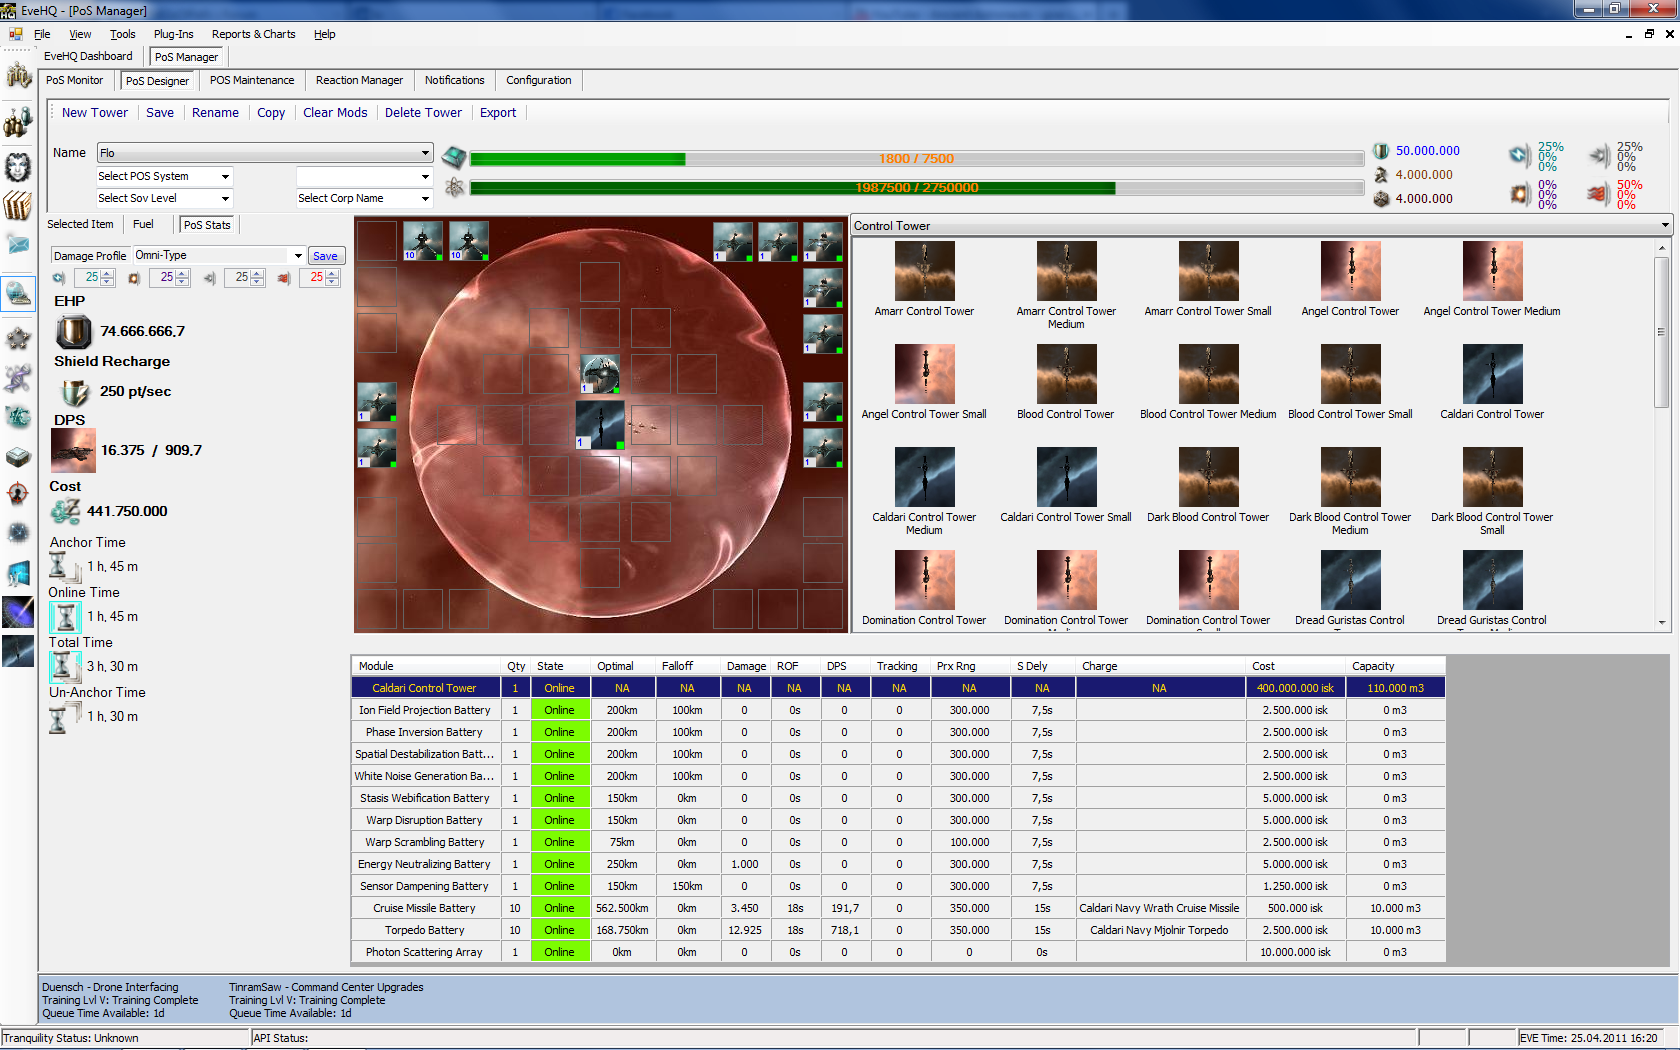The width and height of the screenshot is (1680, 1050).
Task: Open the spiral galaxy icon in left sidebar
Action: tap(18, 533)
